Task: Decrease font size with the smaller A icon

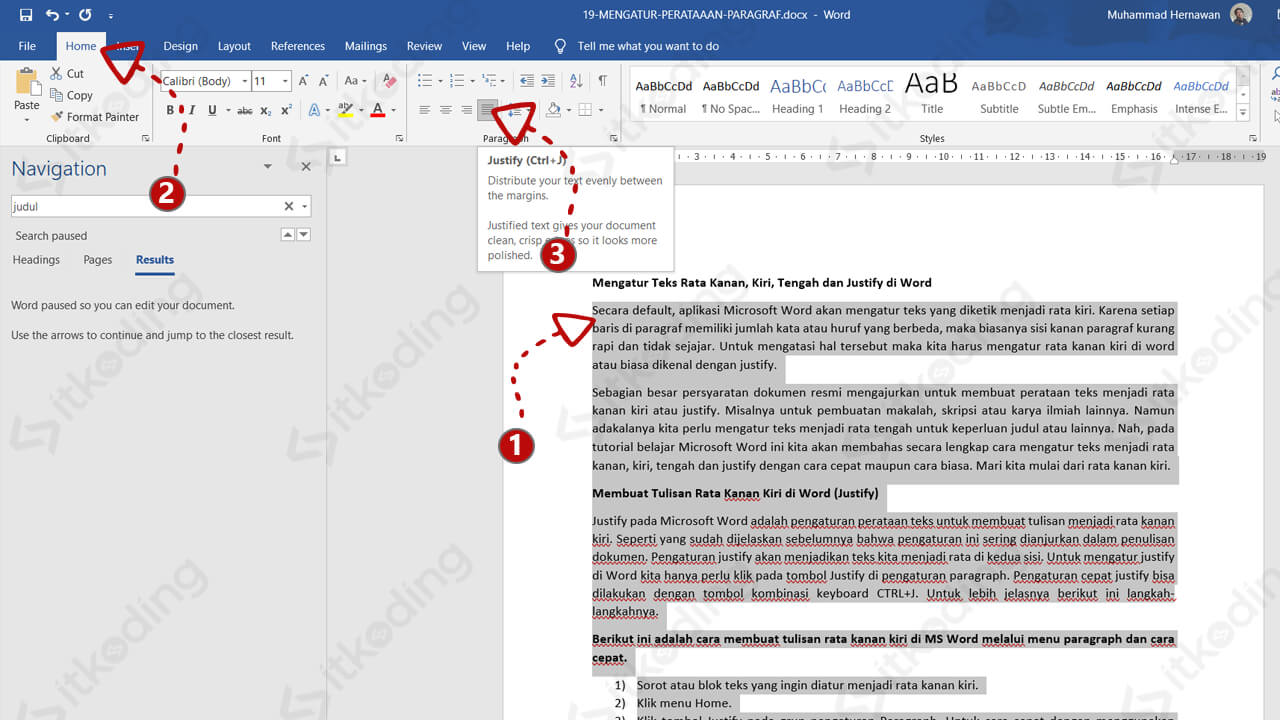Action: tap(324, 81)
